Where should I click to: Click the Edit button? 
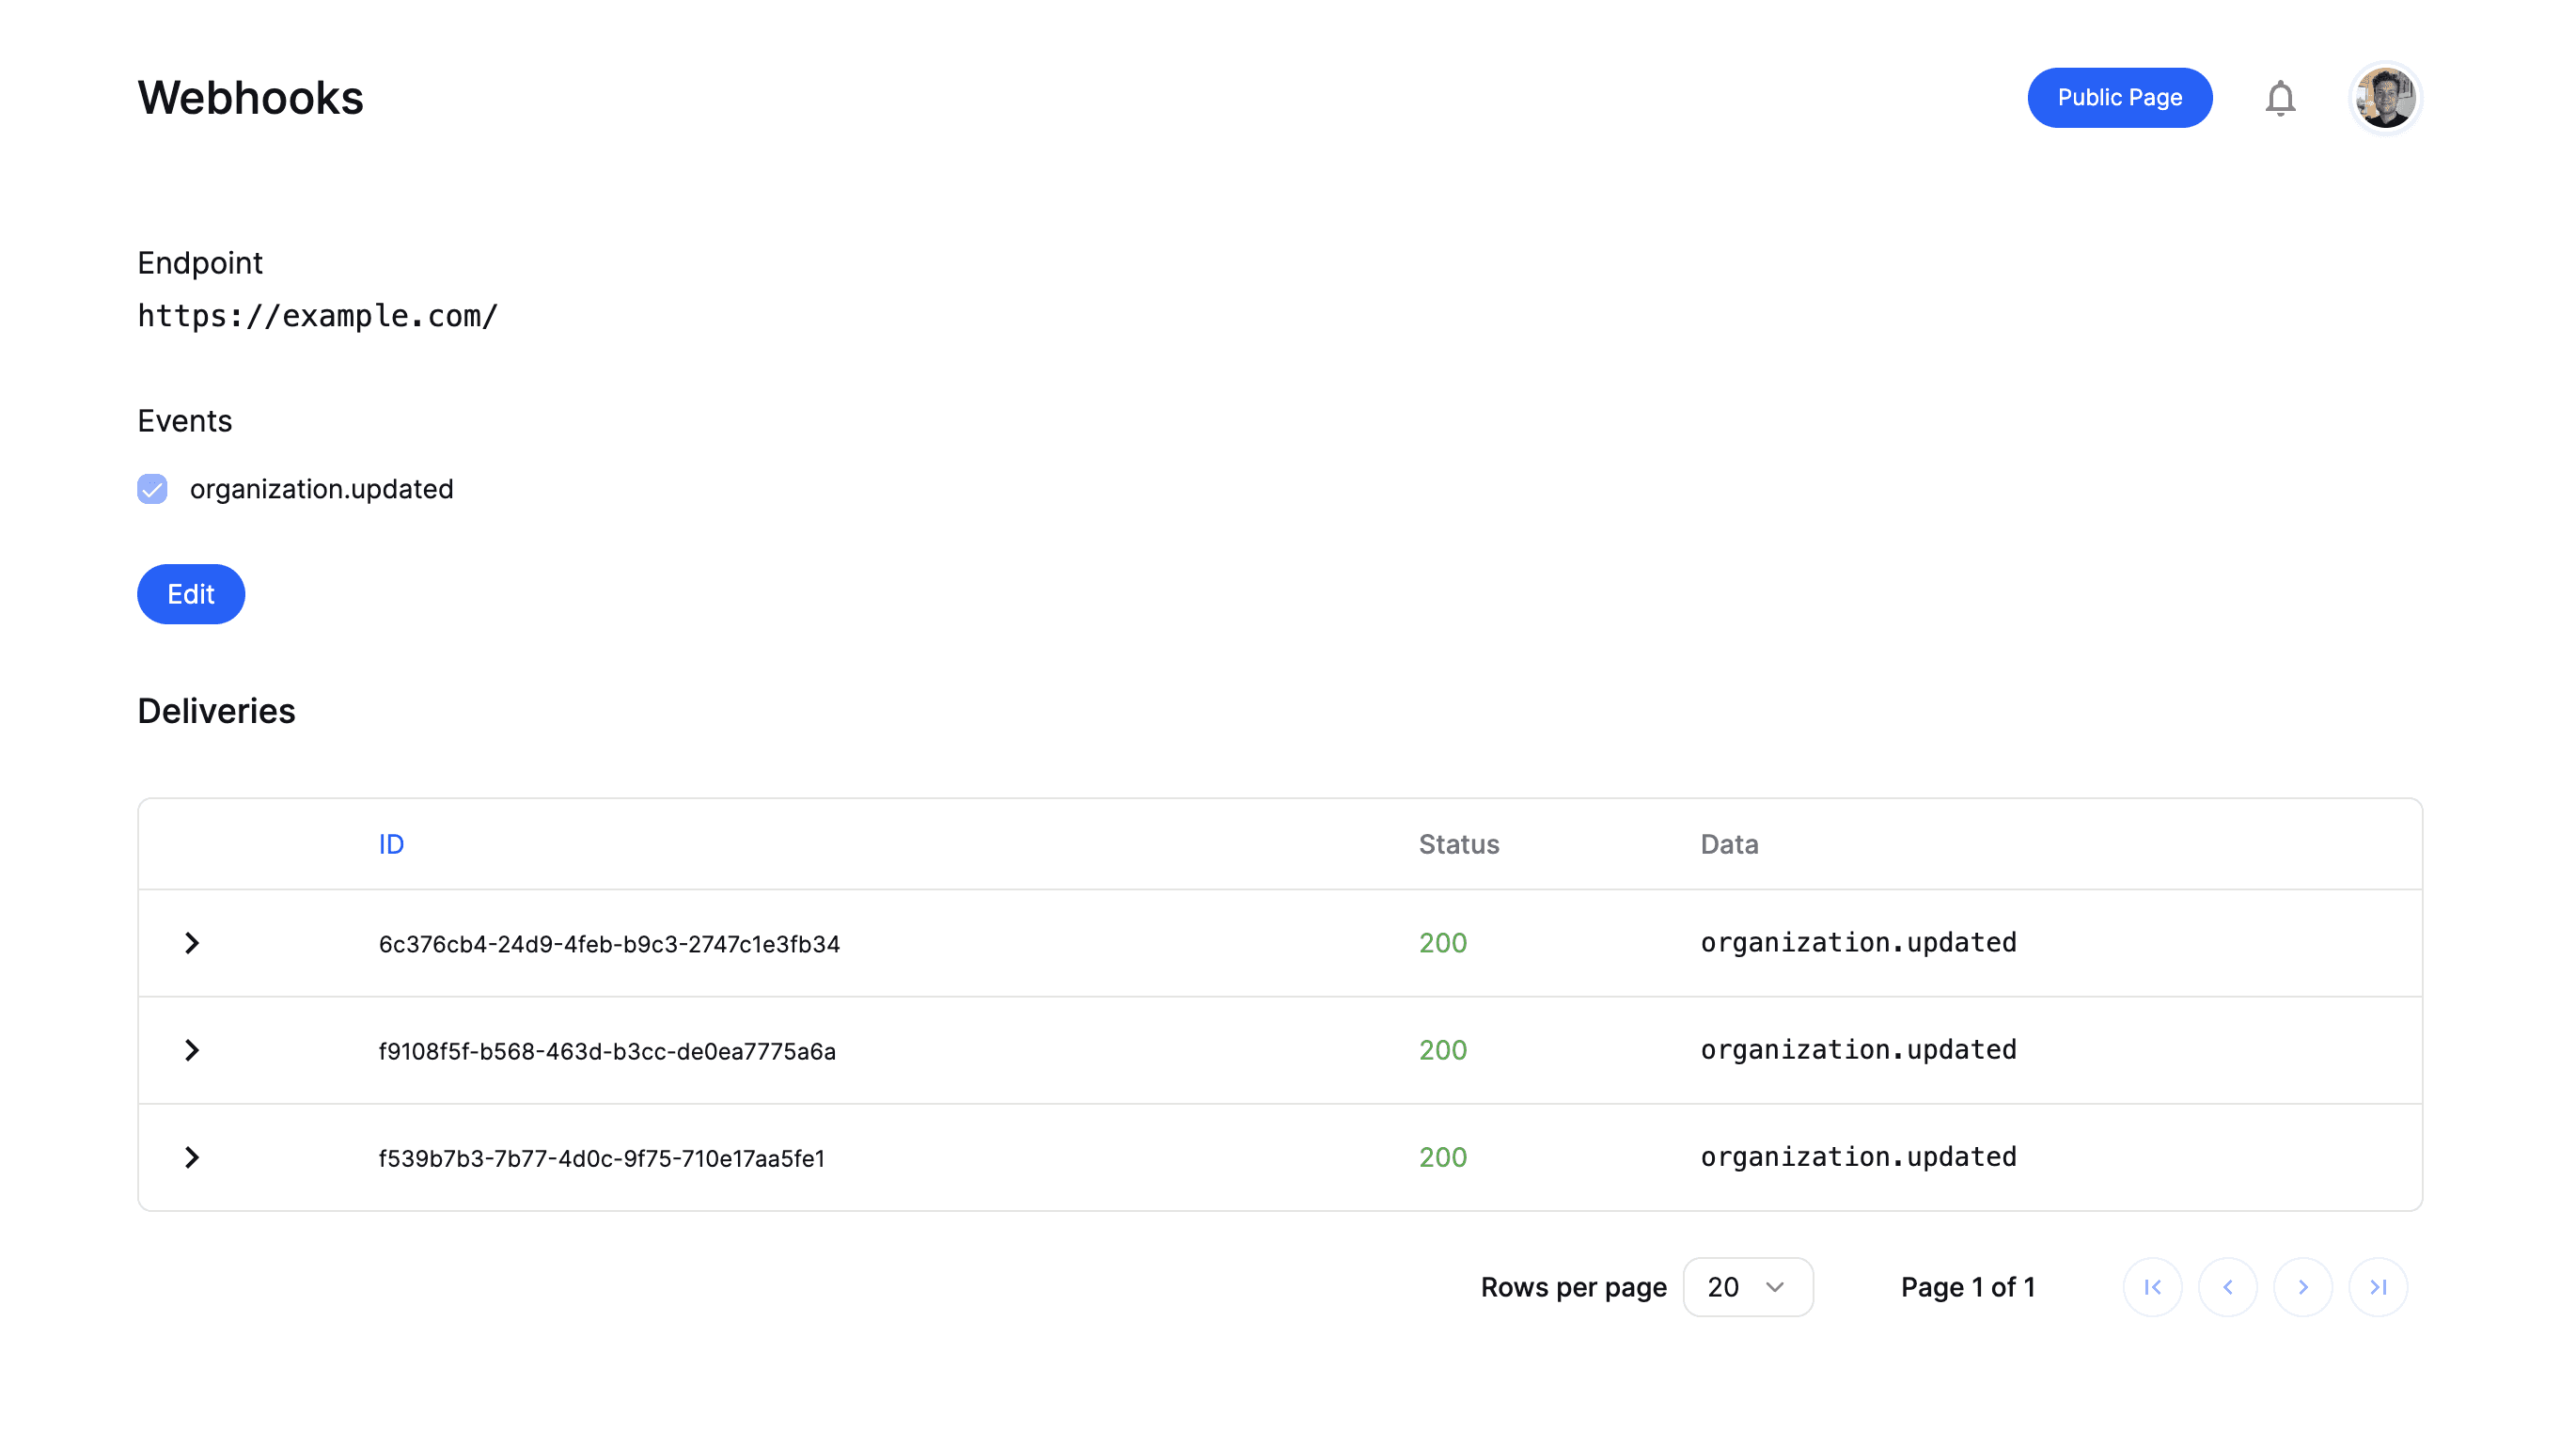pos(190,594)
